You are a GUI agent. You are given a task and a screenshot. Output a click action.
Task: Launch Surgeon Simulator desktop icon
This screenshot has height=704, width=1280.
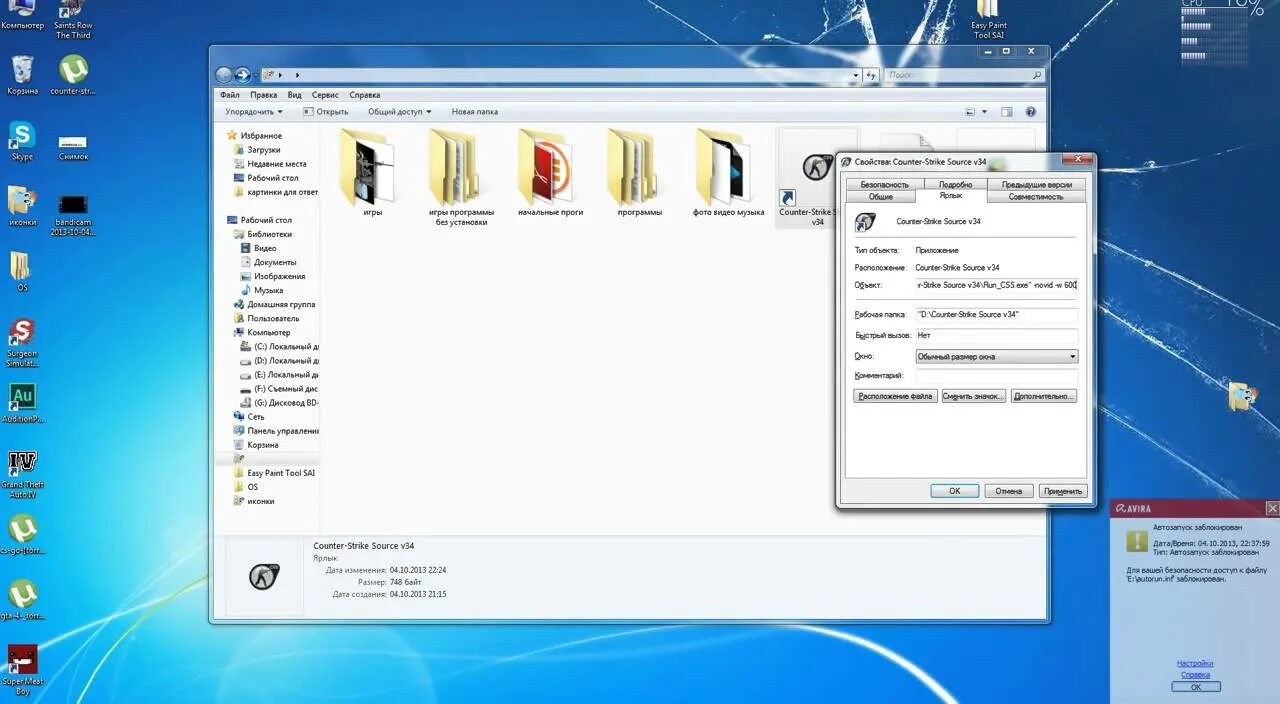click(x=22, y=343)
